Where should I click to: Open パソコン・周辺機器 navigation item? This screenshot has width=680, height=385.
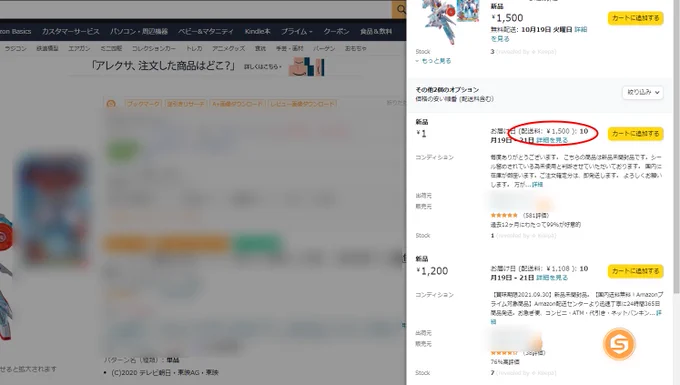[x=139, y=31]
